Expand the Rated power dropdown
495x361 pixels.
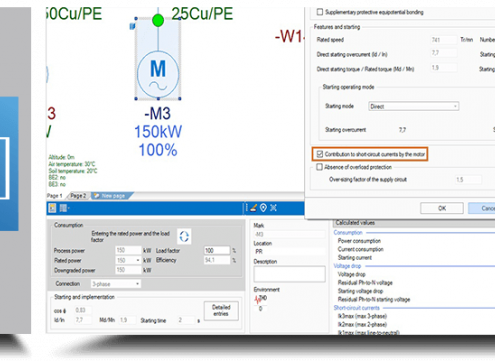click(x=138, y=260)
